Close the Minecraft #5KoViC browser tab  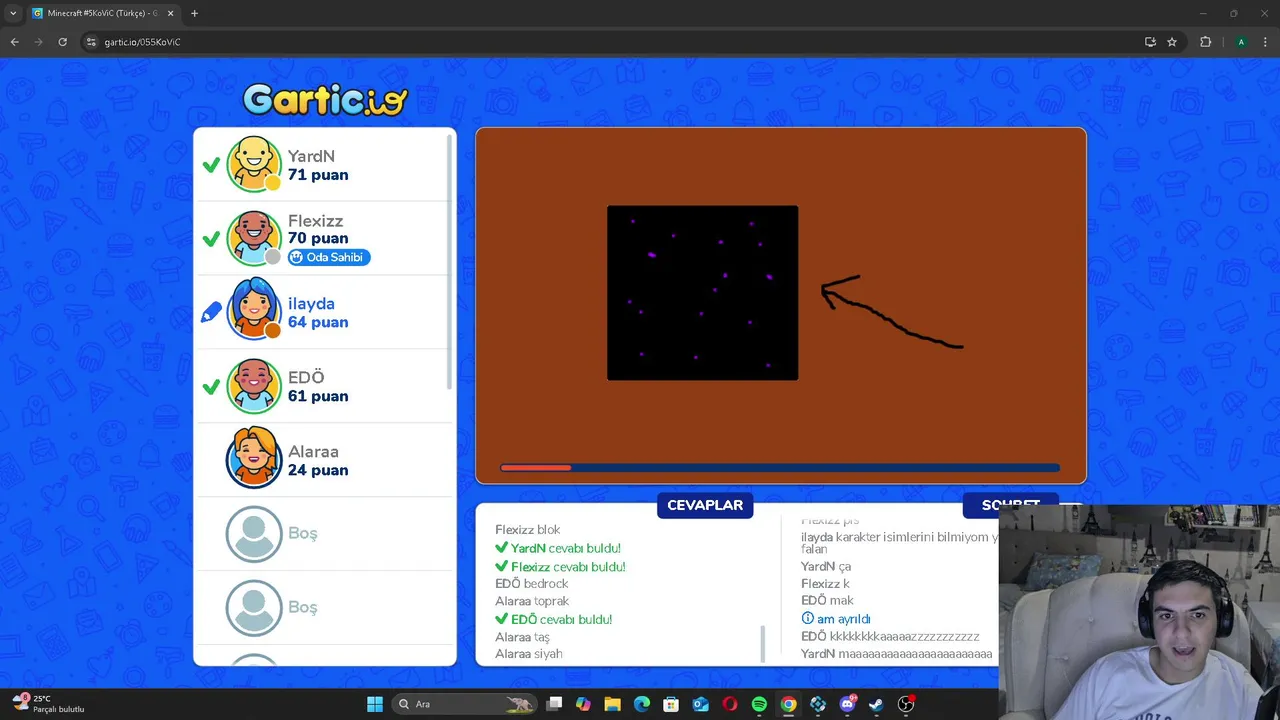tap(170, 13)
